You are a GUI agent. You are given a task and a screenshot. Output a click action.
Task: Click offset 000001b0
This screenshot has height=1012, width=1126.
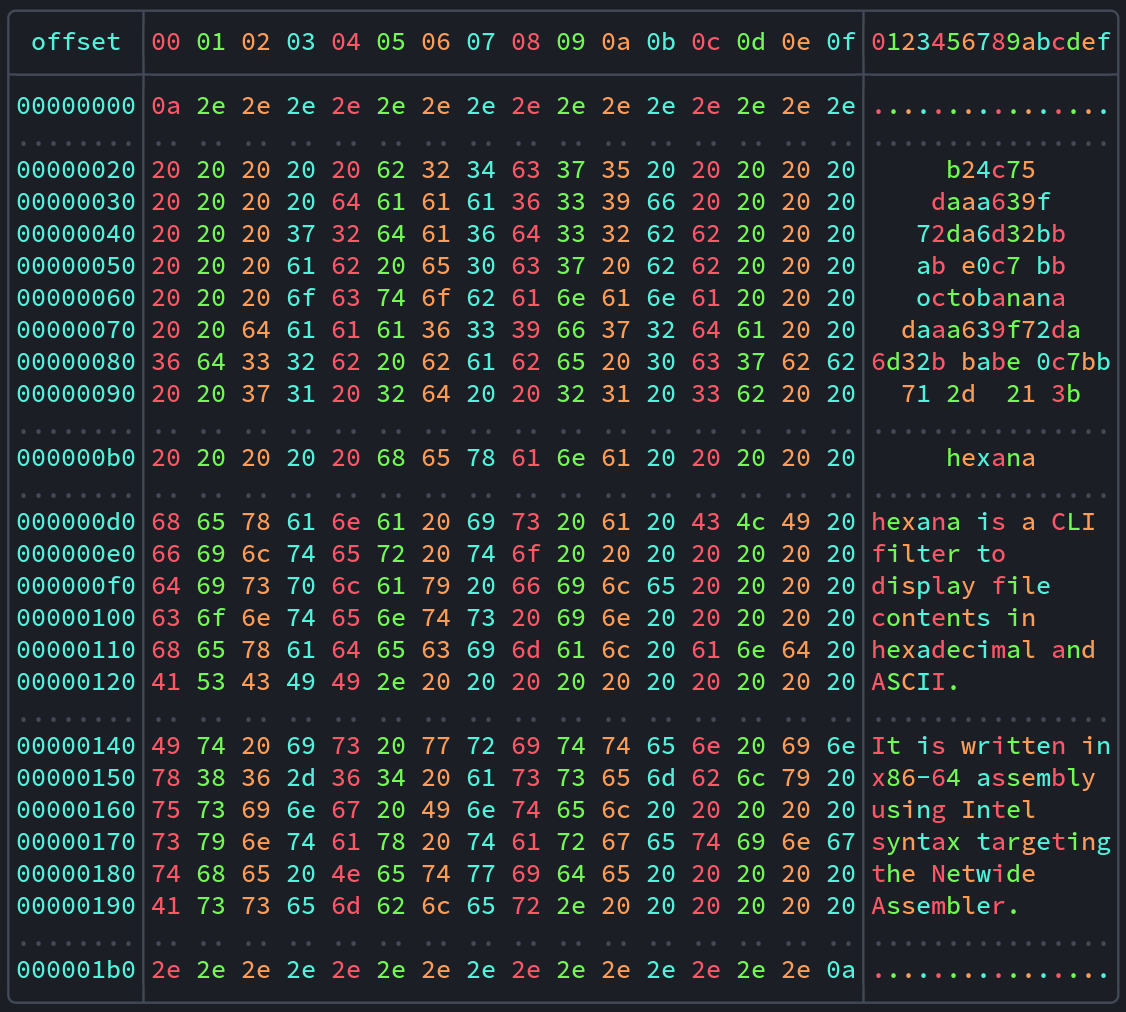pyautogui.click(x=76, y=970)
